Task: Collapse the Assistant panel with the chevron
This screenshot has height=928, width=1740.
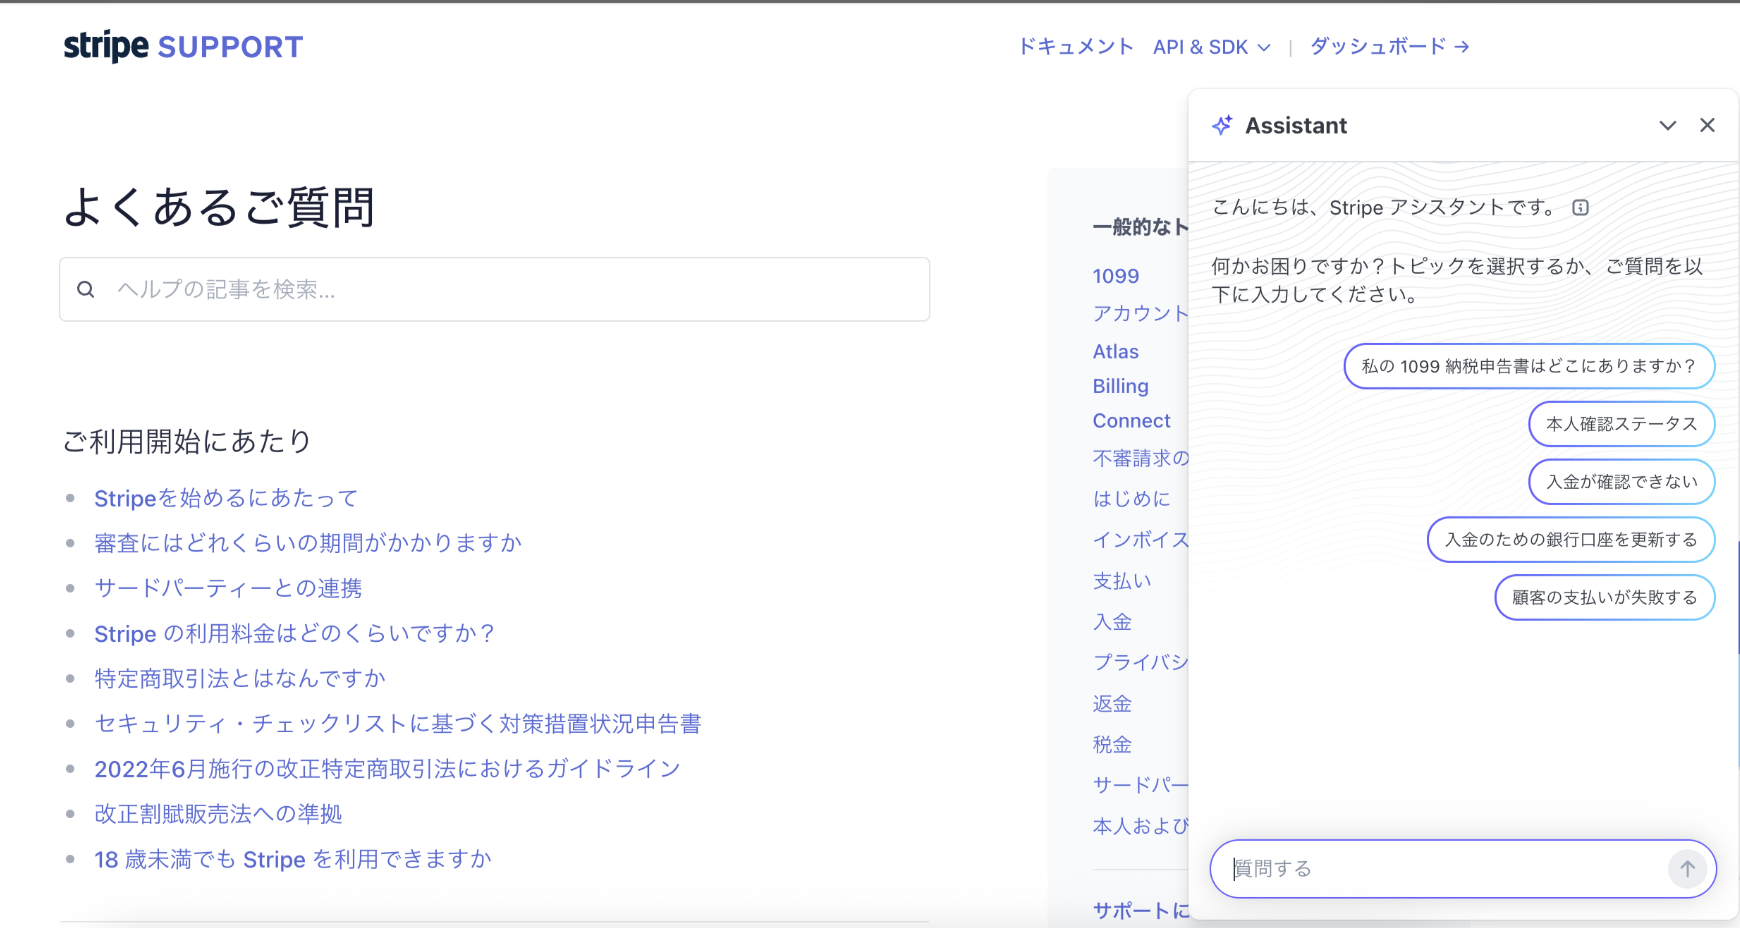Action: coord(1667,125)
